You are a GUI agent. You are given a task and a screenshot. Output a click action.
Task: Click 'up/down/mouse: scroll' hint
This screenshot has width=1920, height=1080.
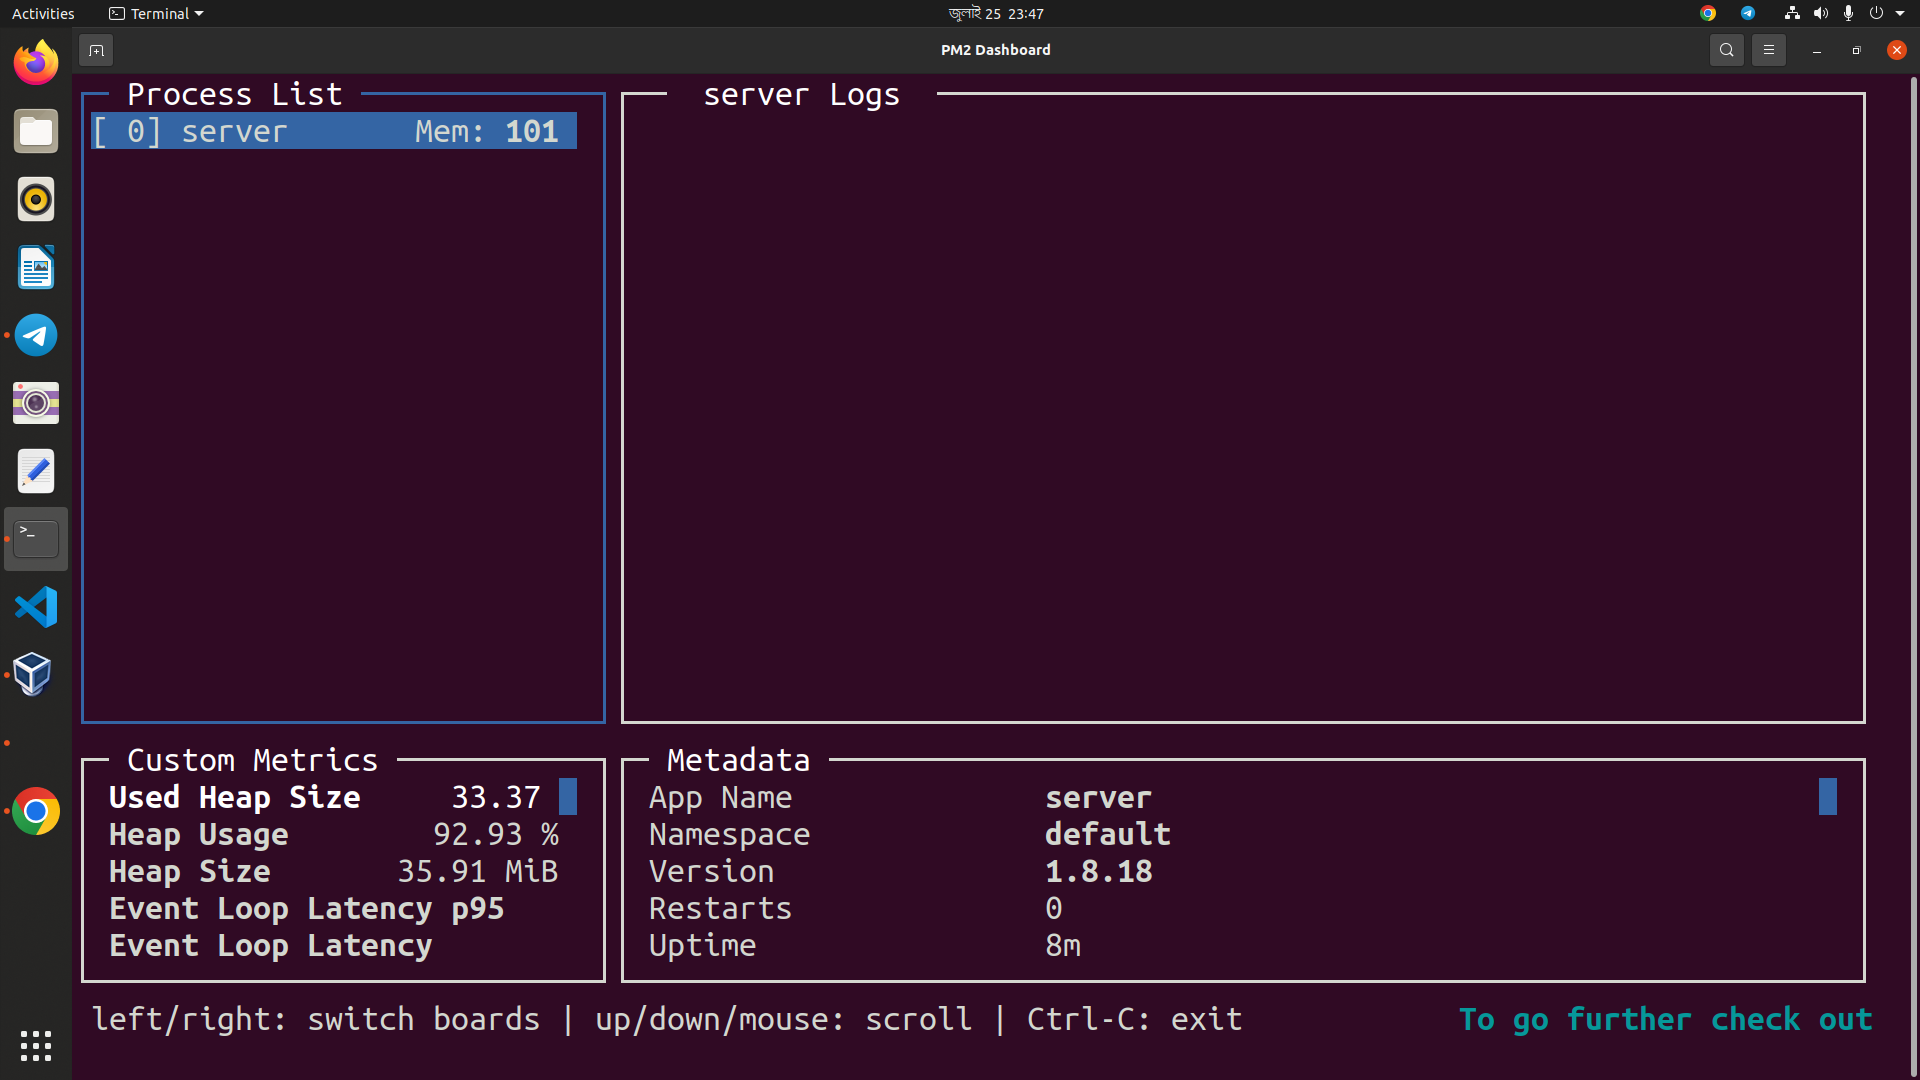click(x=783, y=1019)
